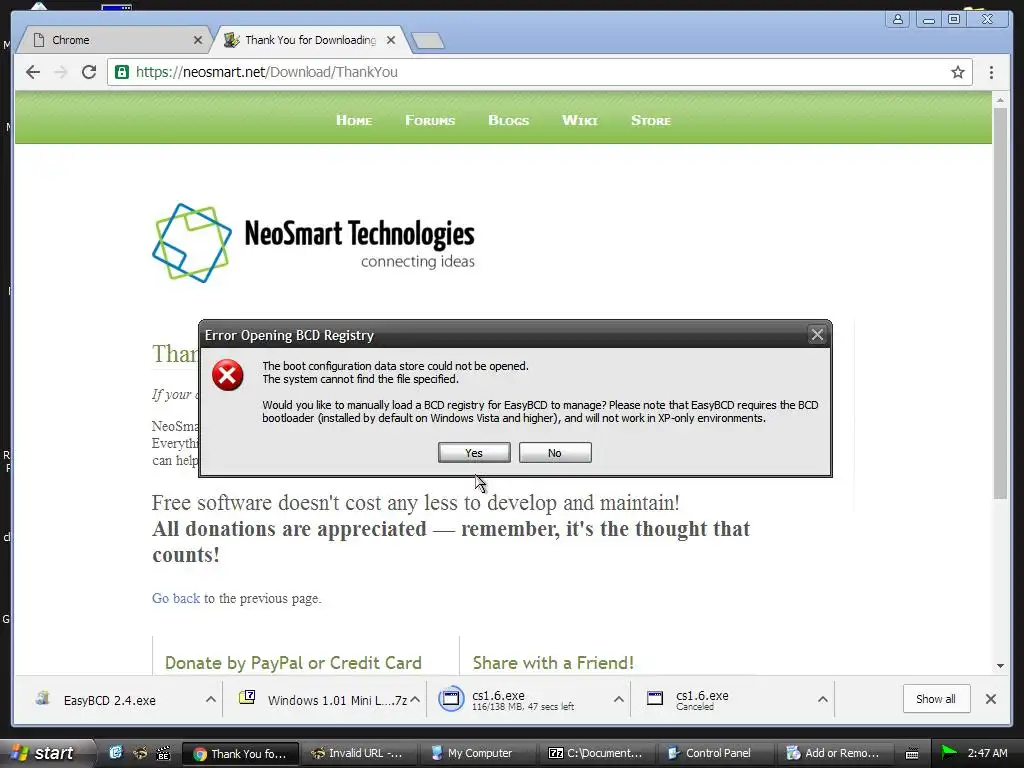Close the Chrome tab
This screenshot has height=768, width=1024.
(198, 40)
